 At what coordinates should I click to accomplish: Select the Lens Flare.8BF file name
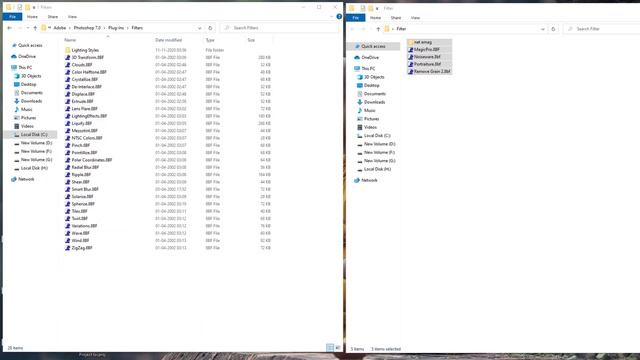[x=84, y=109]
